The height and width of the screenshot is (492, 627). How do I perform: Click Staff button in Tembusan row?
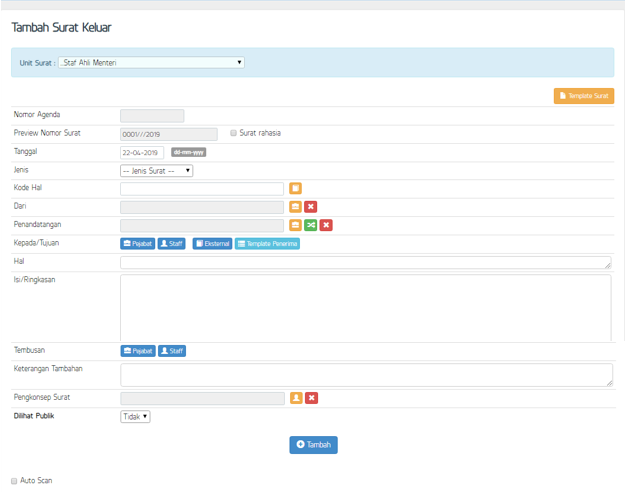172,351
